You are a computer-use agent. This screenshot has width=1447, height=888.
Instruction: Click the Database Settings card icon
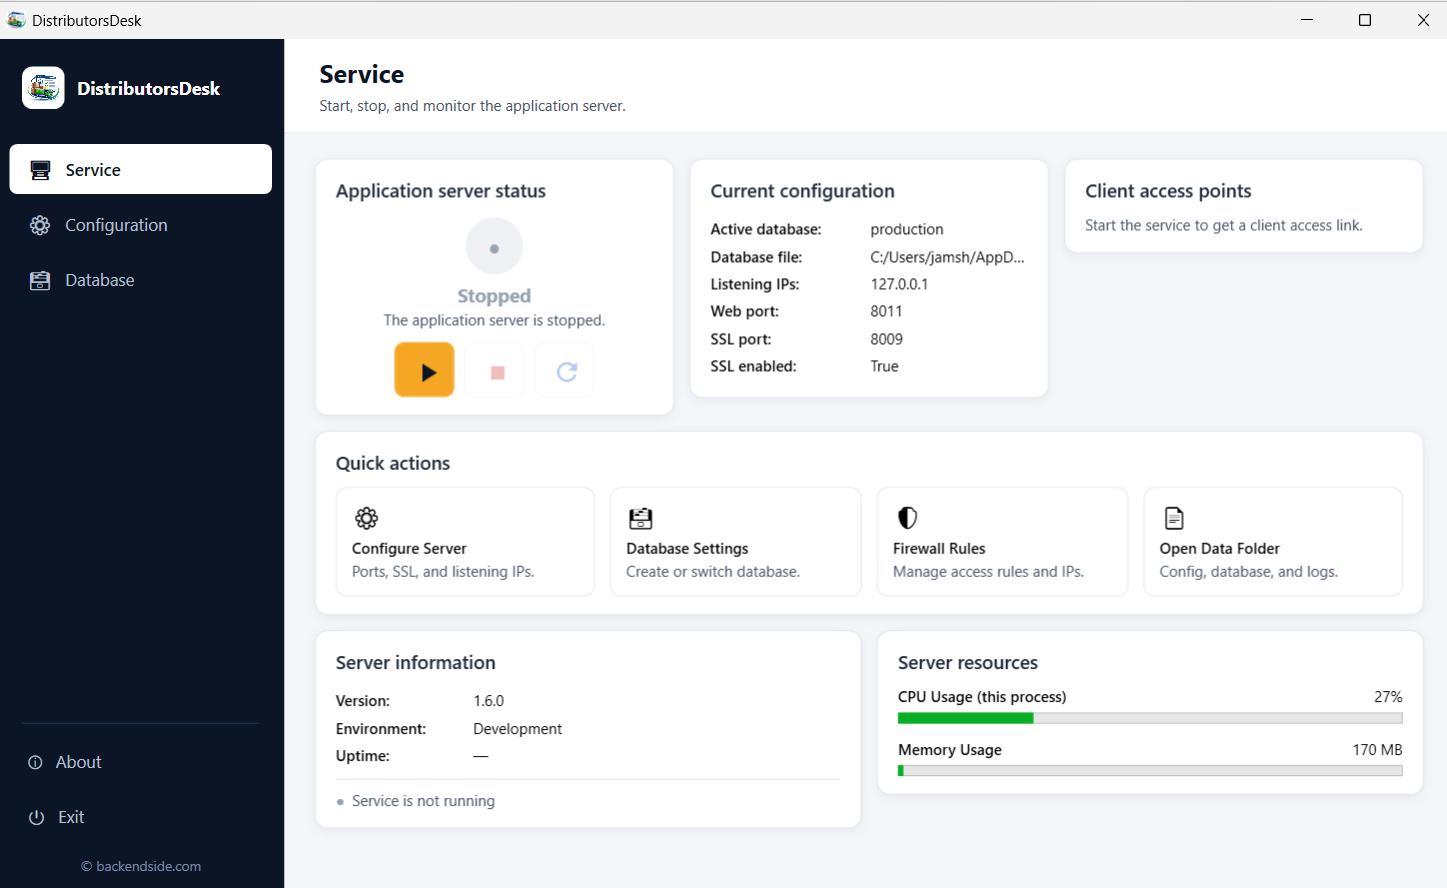point(640,518)
